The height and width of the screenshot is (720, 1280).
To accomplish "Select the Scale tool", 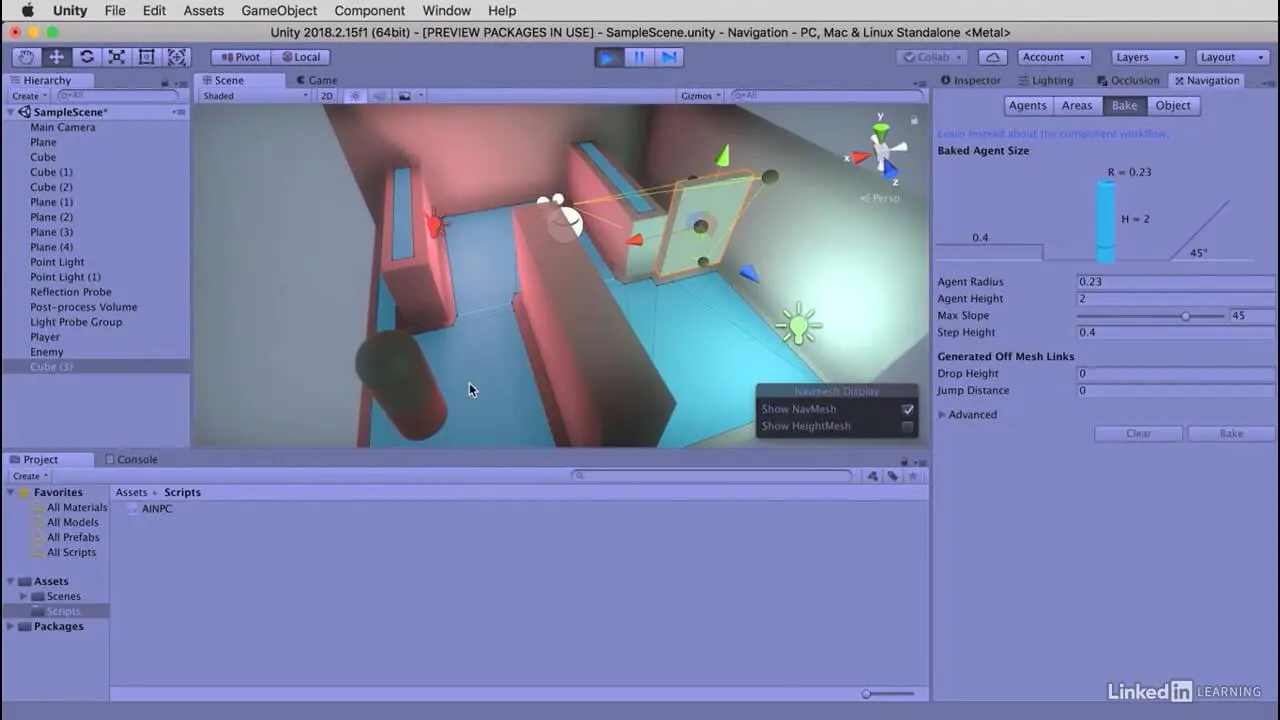I will tap(117, 57).
